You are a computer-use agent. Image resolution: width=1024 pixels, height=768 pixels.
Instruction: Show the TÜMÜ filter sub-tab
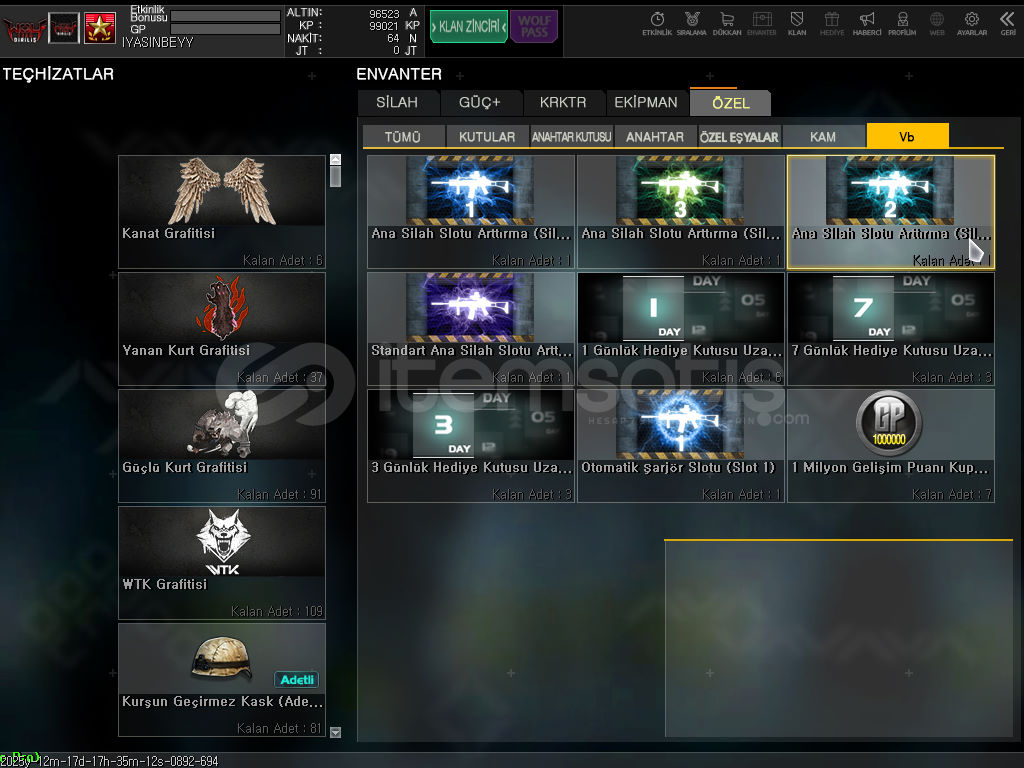click(x=403, y=136)
